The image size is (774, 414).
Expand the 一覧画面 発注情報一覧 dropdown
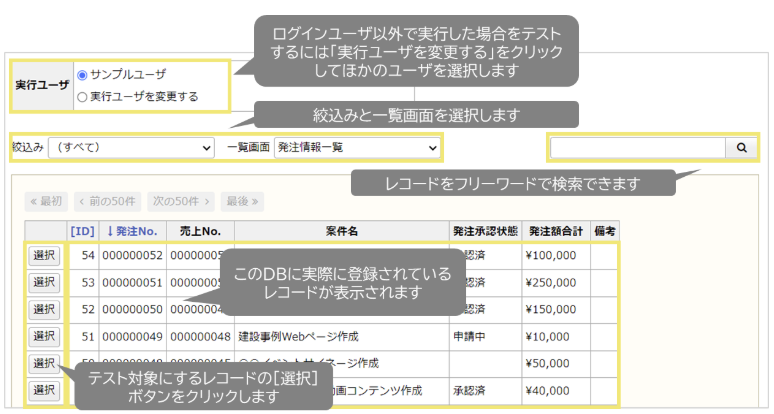click(x=357, y=147)
